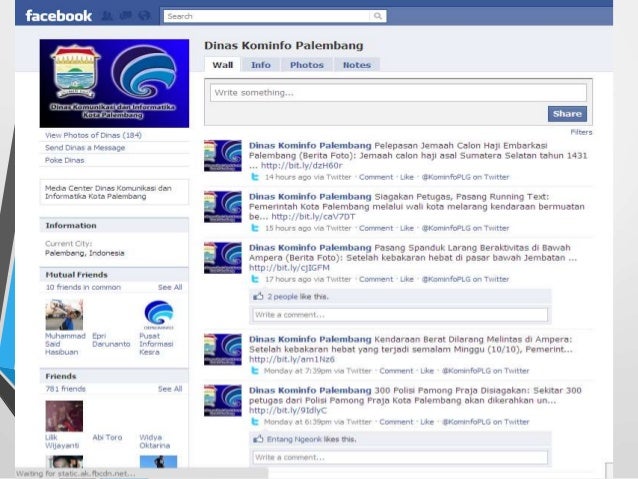This screenshot has width=638, height=479.
Task: Click Poke Dinas link
Action: 65,160
